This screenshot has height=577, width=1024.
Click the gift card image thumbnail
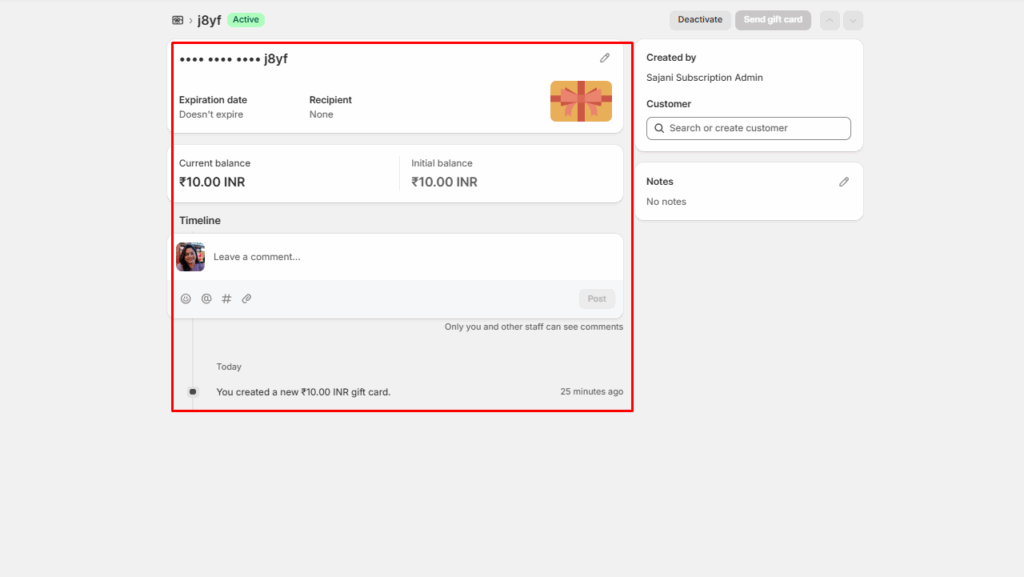581,101
